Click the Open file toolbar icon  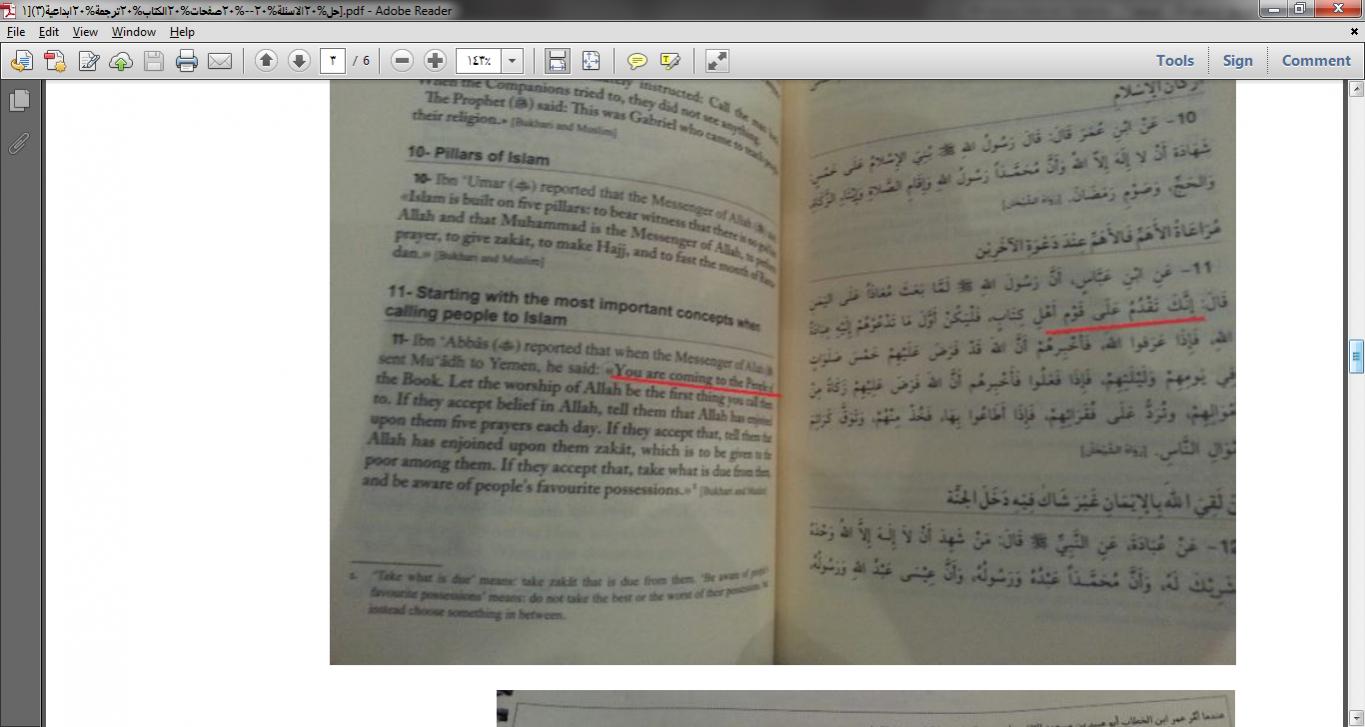tap(21, 61)
